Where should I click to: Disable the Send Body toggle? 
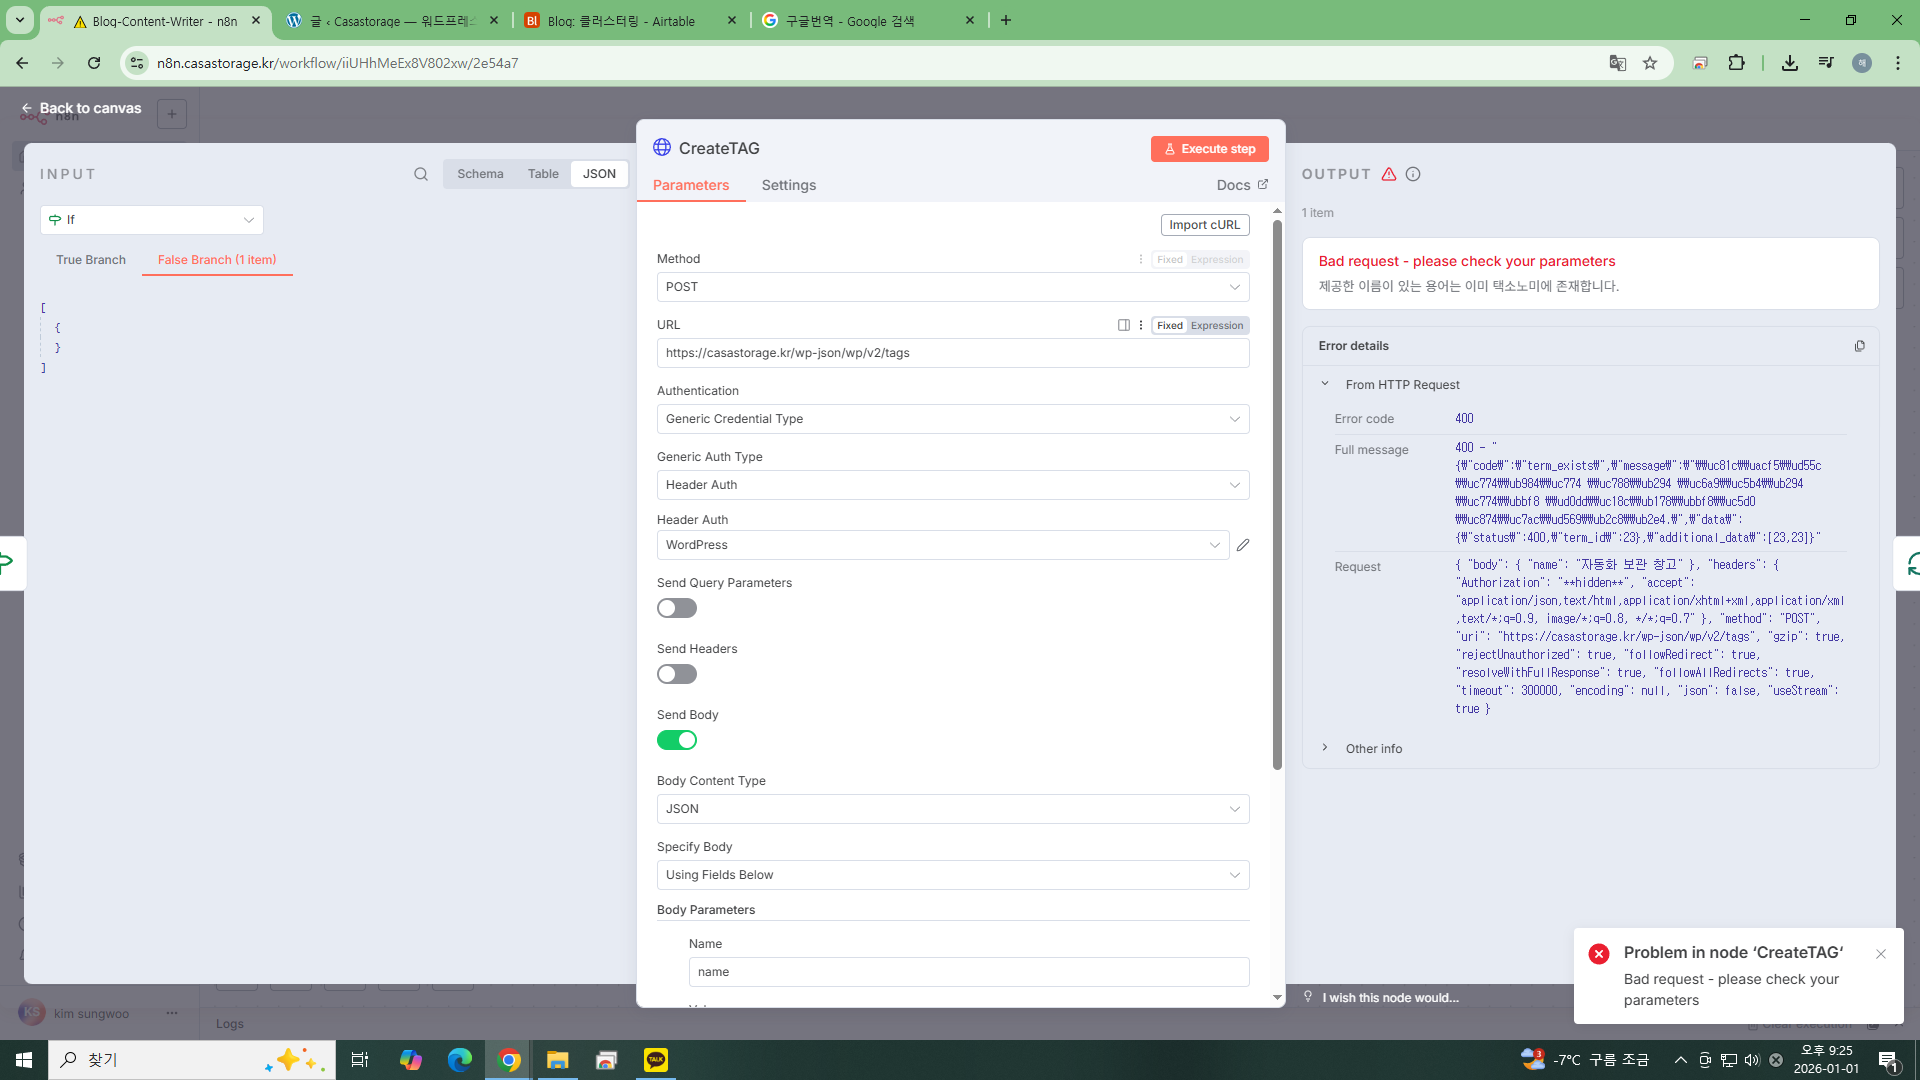[x=677, y=740]
